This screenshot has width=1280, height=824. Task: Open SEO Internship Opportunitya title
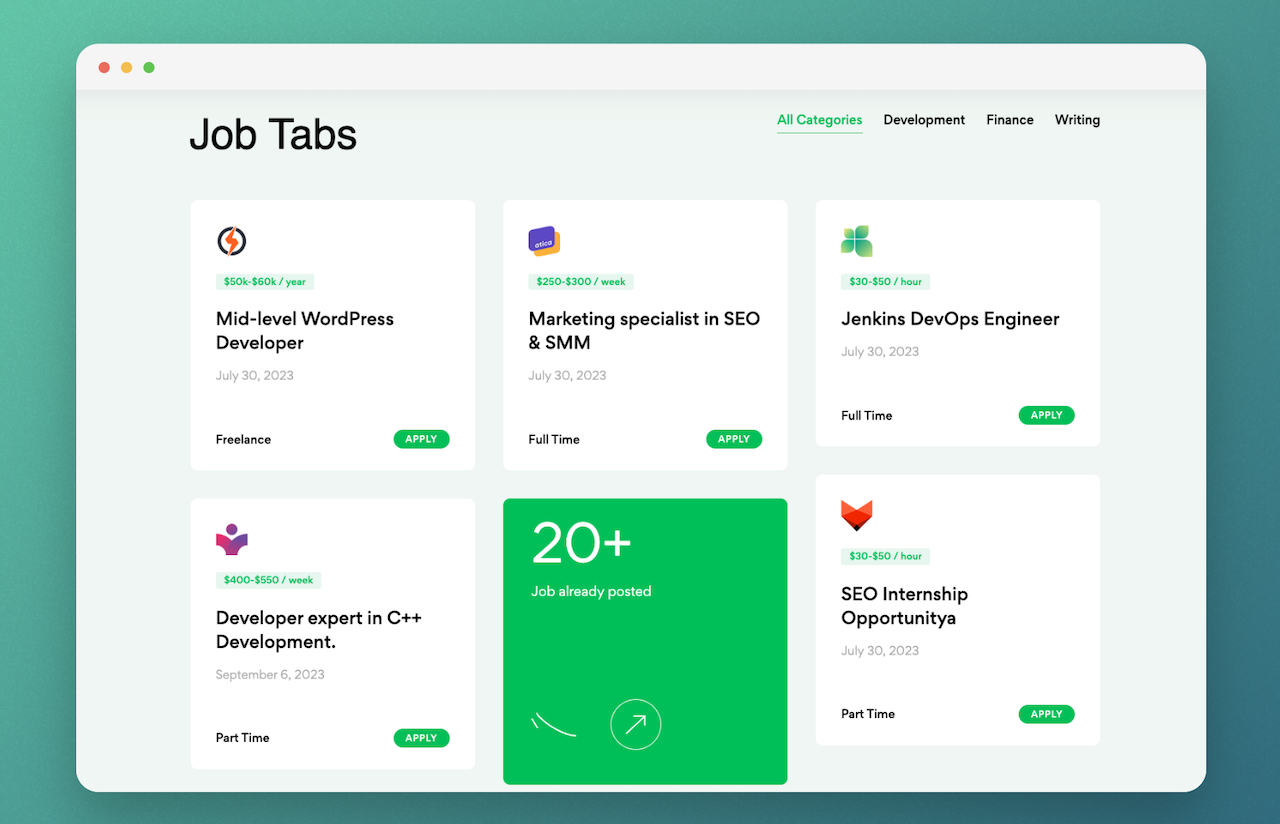pyautogui.click(x=905, y=606)
